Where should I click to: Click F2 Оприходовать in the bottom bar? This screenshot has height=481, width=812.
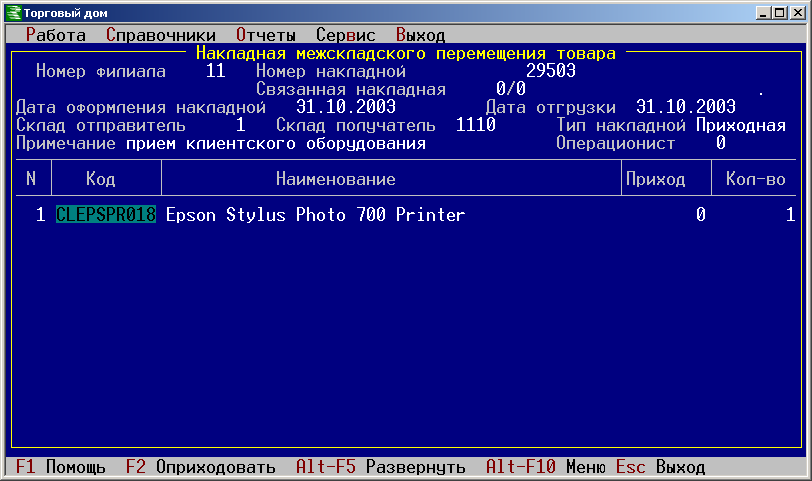point(200,467)
